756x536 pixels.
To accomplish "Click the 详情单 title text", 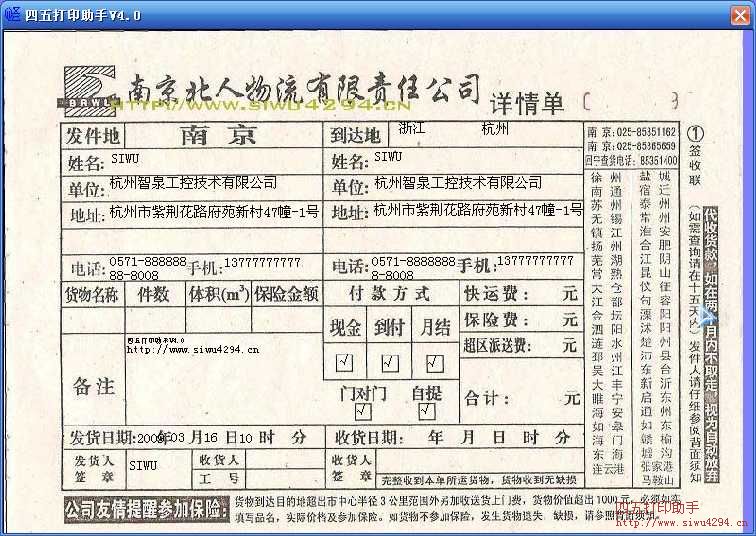I will click(x=526, y=104).
